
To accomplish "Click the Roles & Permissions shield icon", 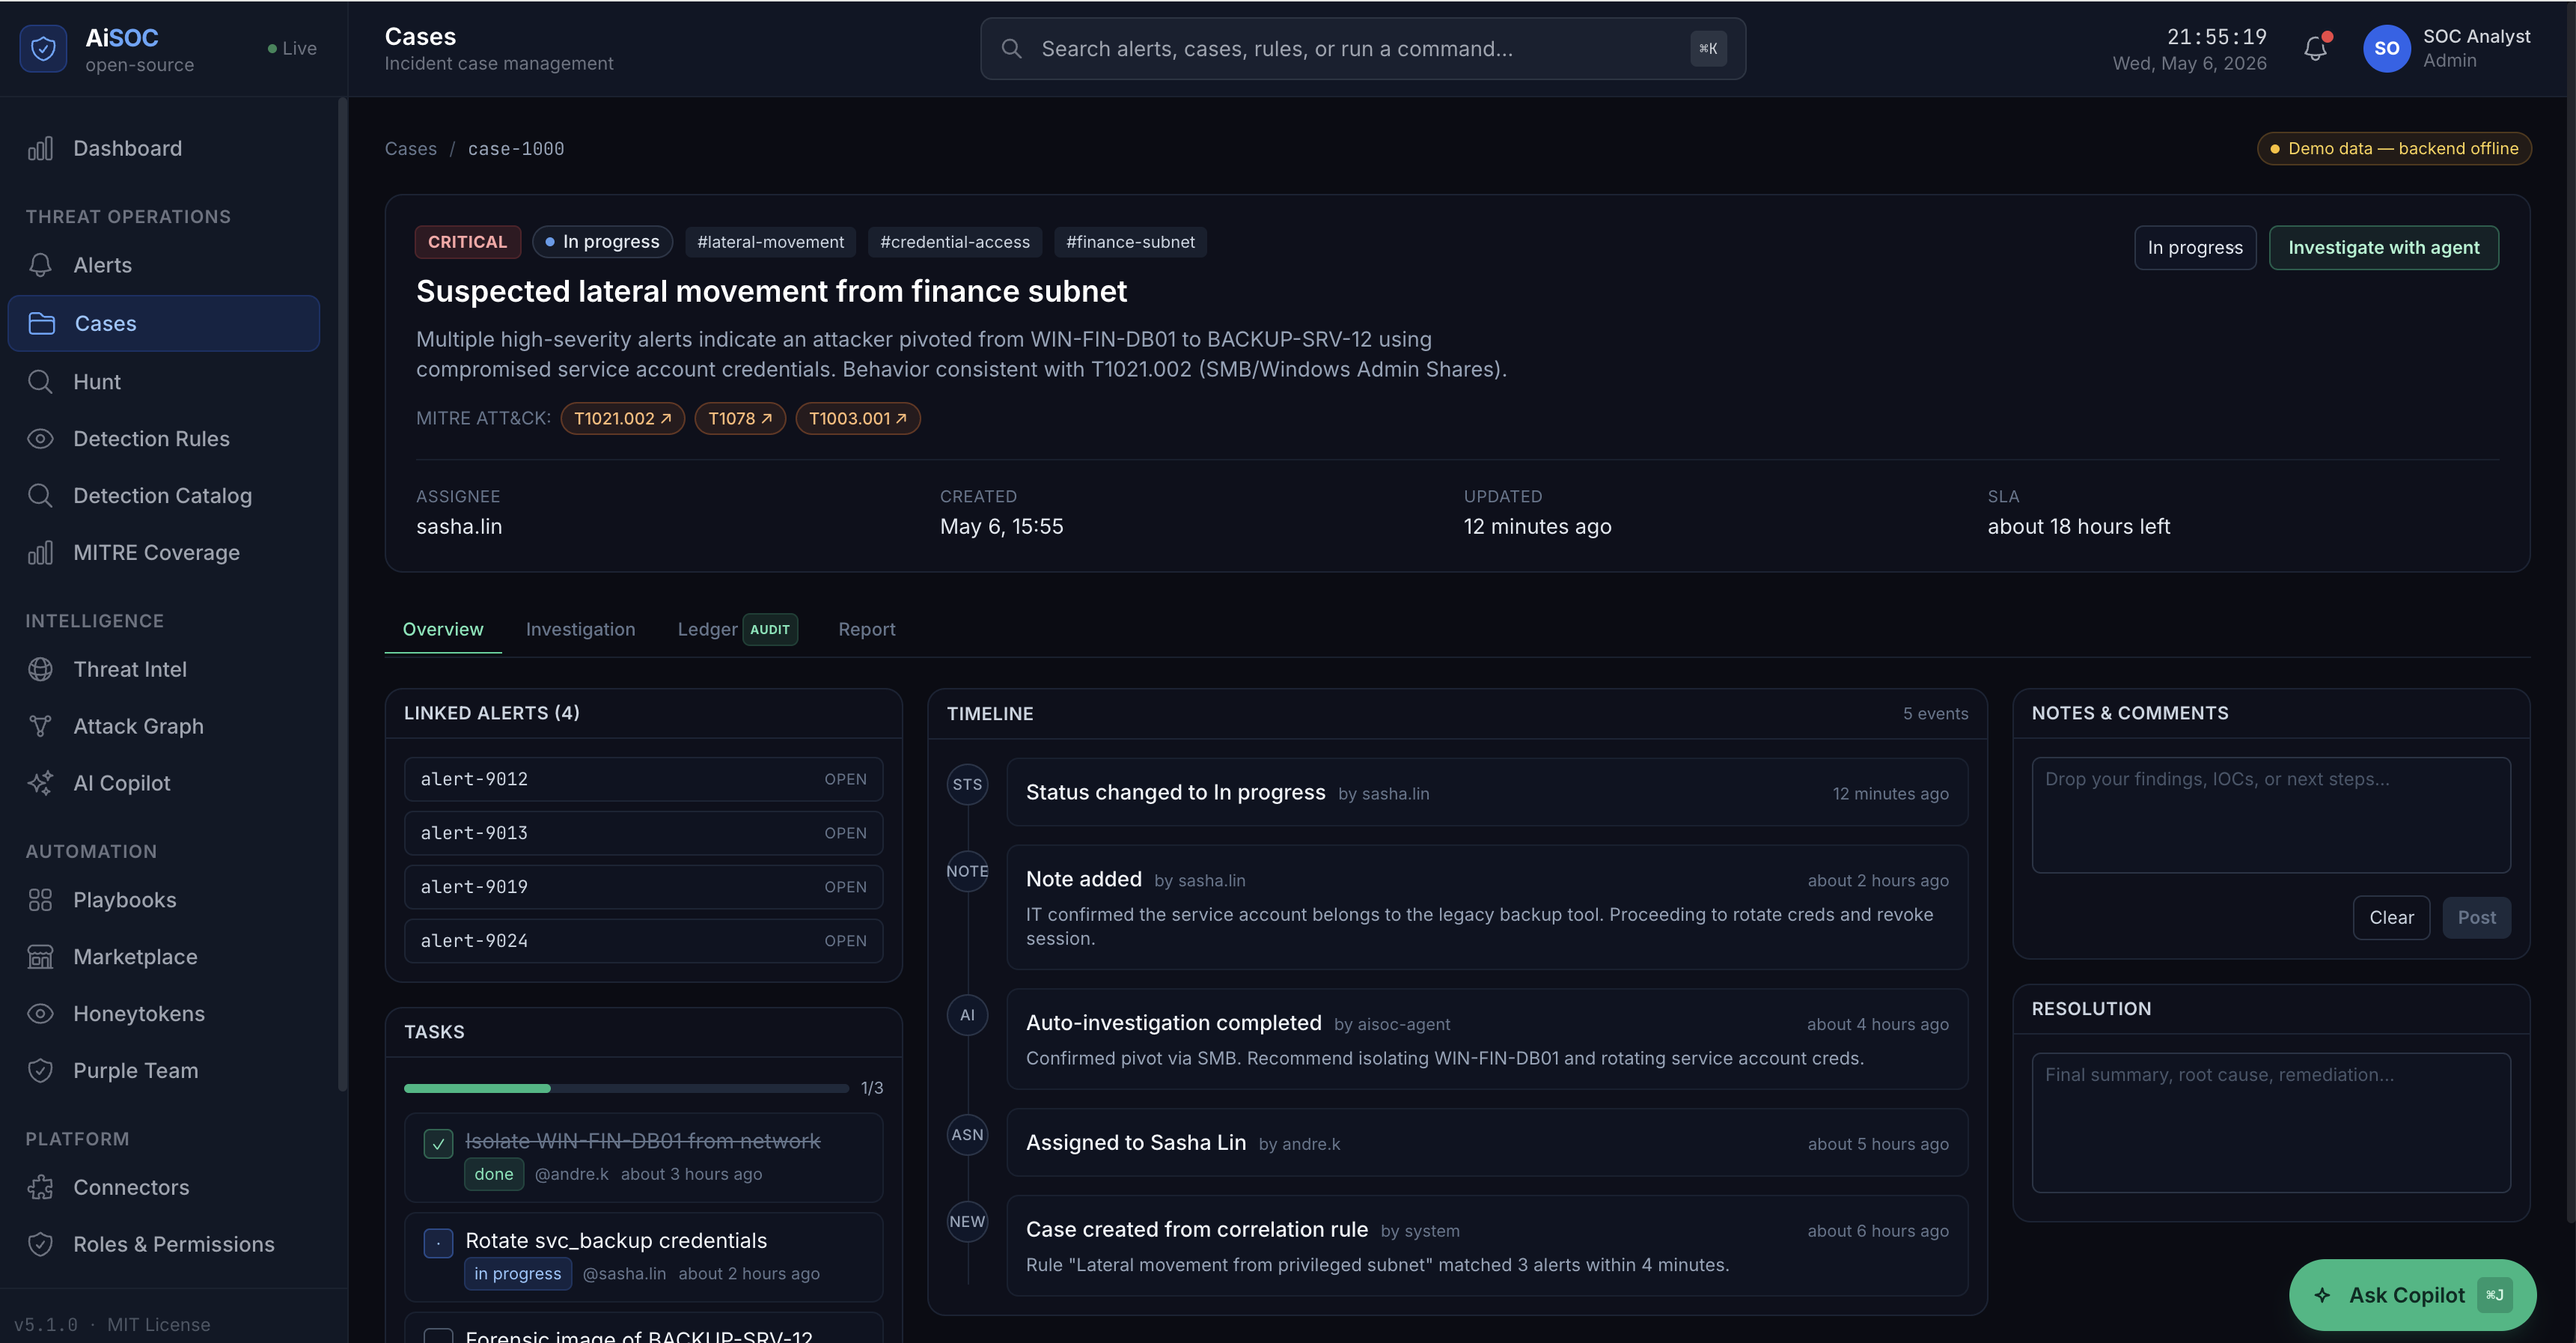I will pyautogui.click(x=40, y=1244).
